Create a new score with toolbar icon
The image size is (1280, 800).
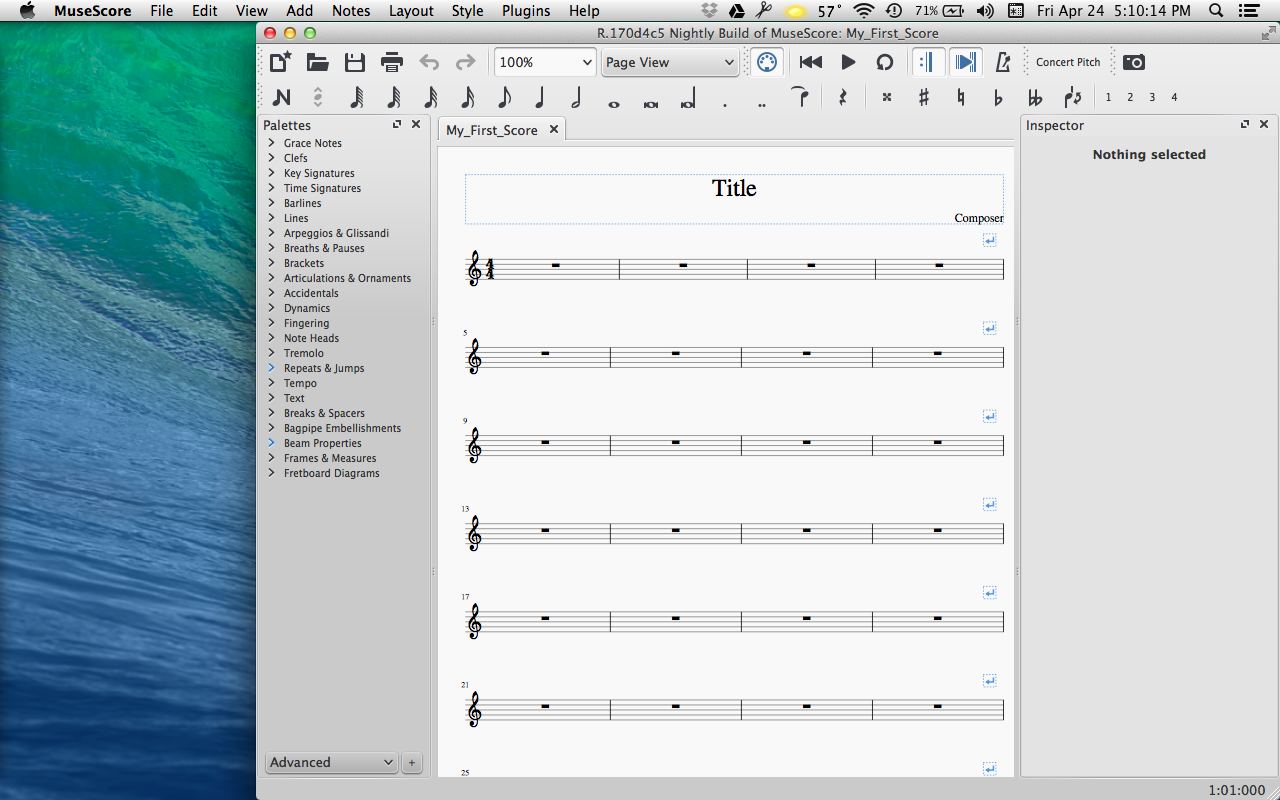click(x=281, y=62)
